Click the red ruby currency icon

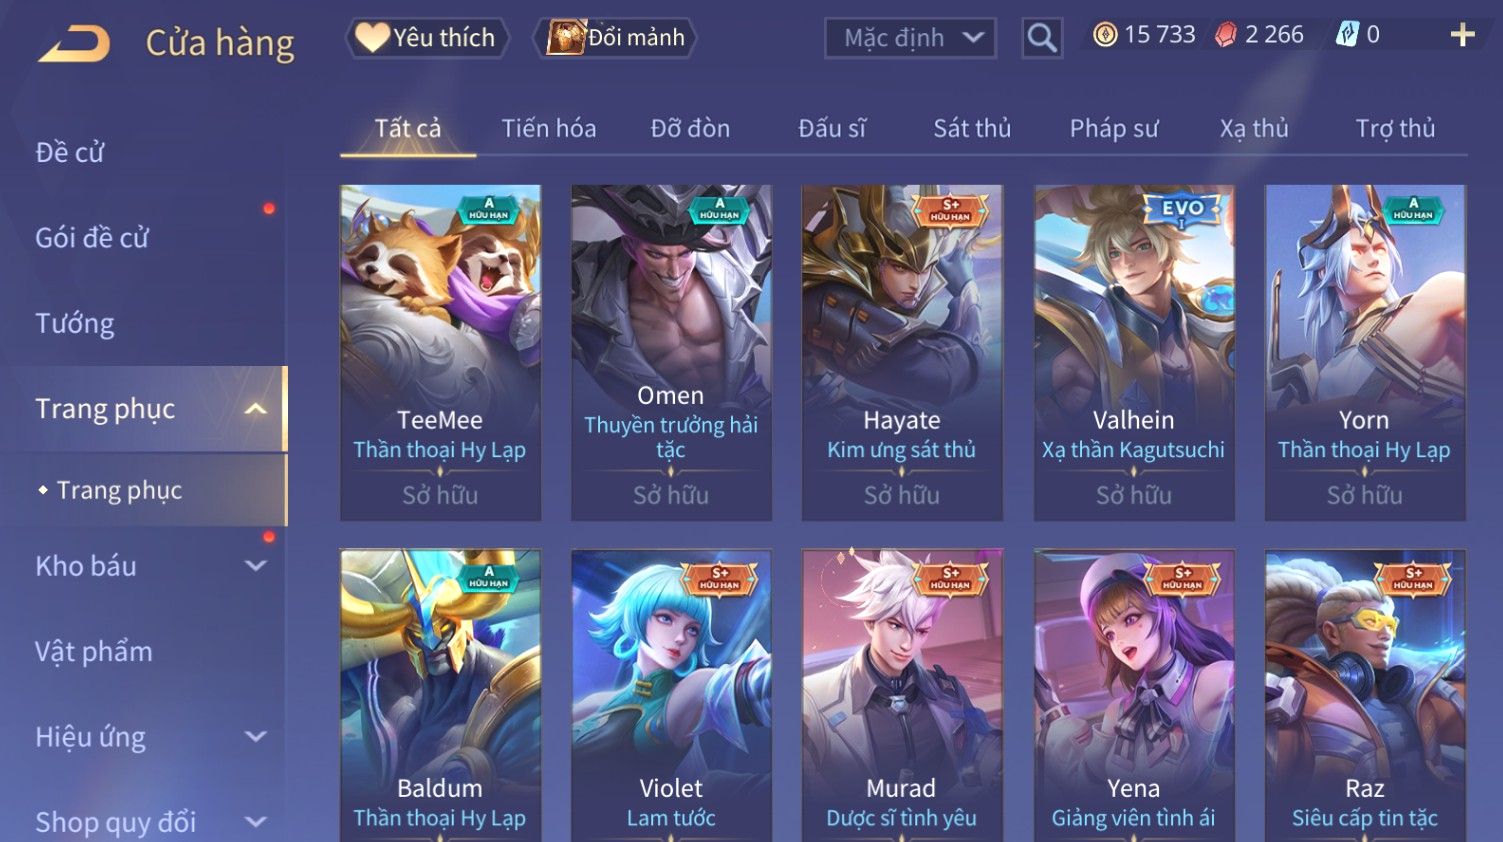click(x=1226, y=35)
